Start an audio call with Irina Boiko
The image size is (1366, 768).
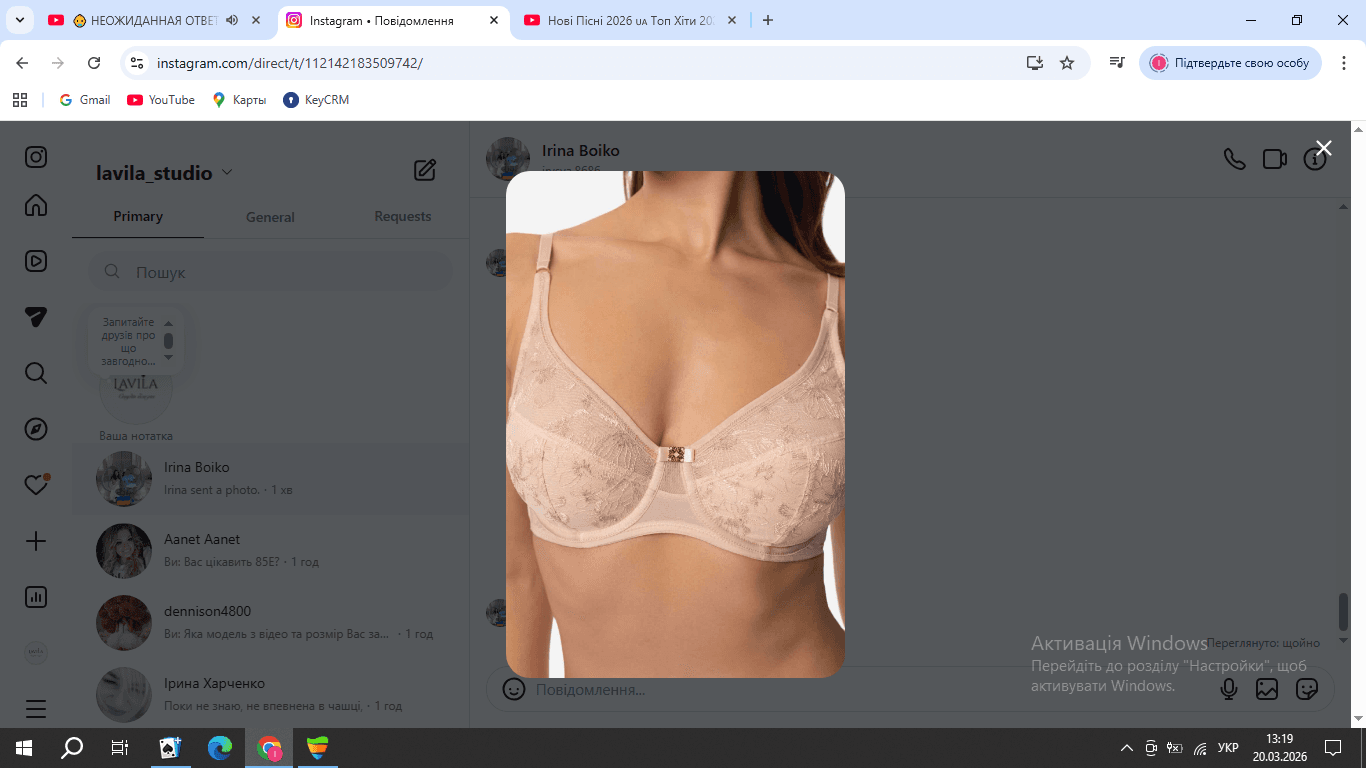tap(1235, 159)
